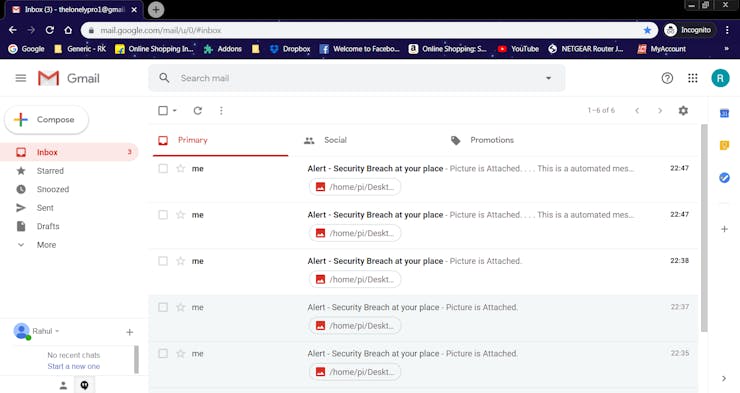Click the search magnifier icon
The width and height of the screenshot is (740, 393).
click(164, 78)
